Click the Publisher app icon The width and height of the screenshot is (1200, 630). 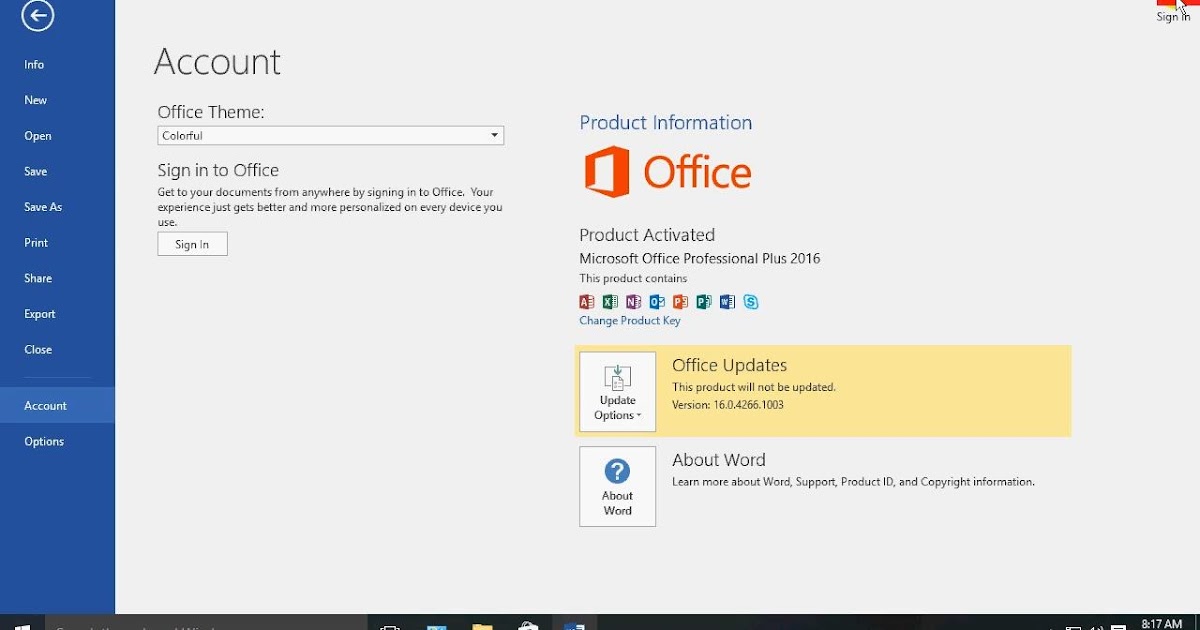coord(704,302)
